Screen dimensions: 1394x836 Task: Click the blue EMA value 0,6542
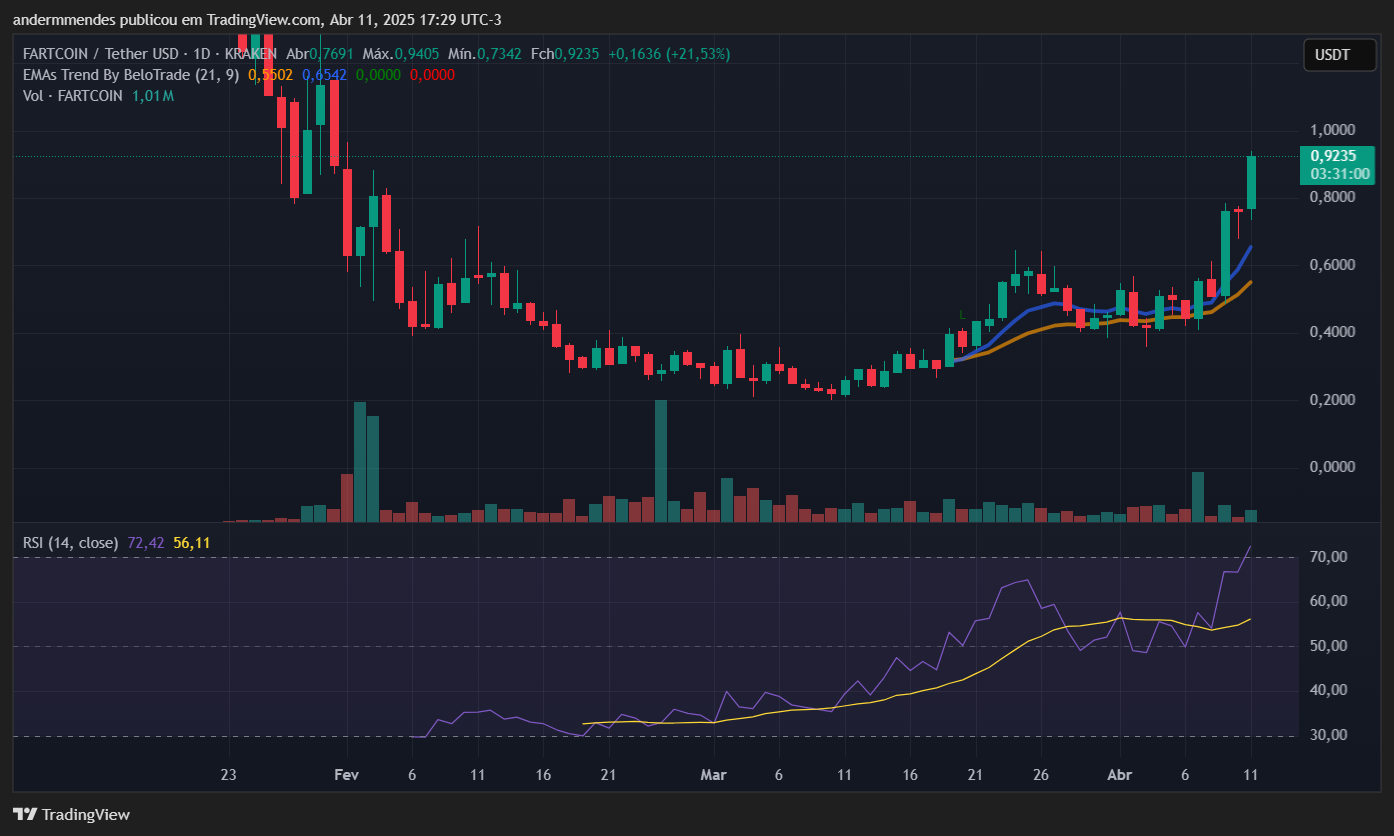(325, 74)
